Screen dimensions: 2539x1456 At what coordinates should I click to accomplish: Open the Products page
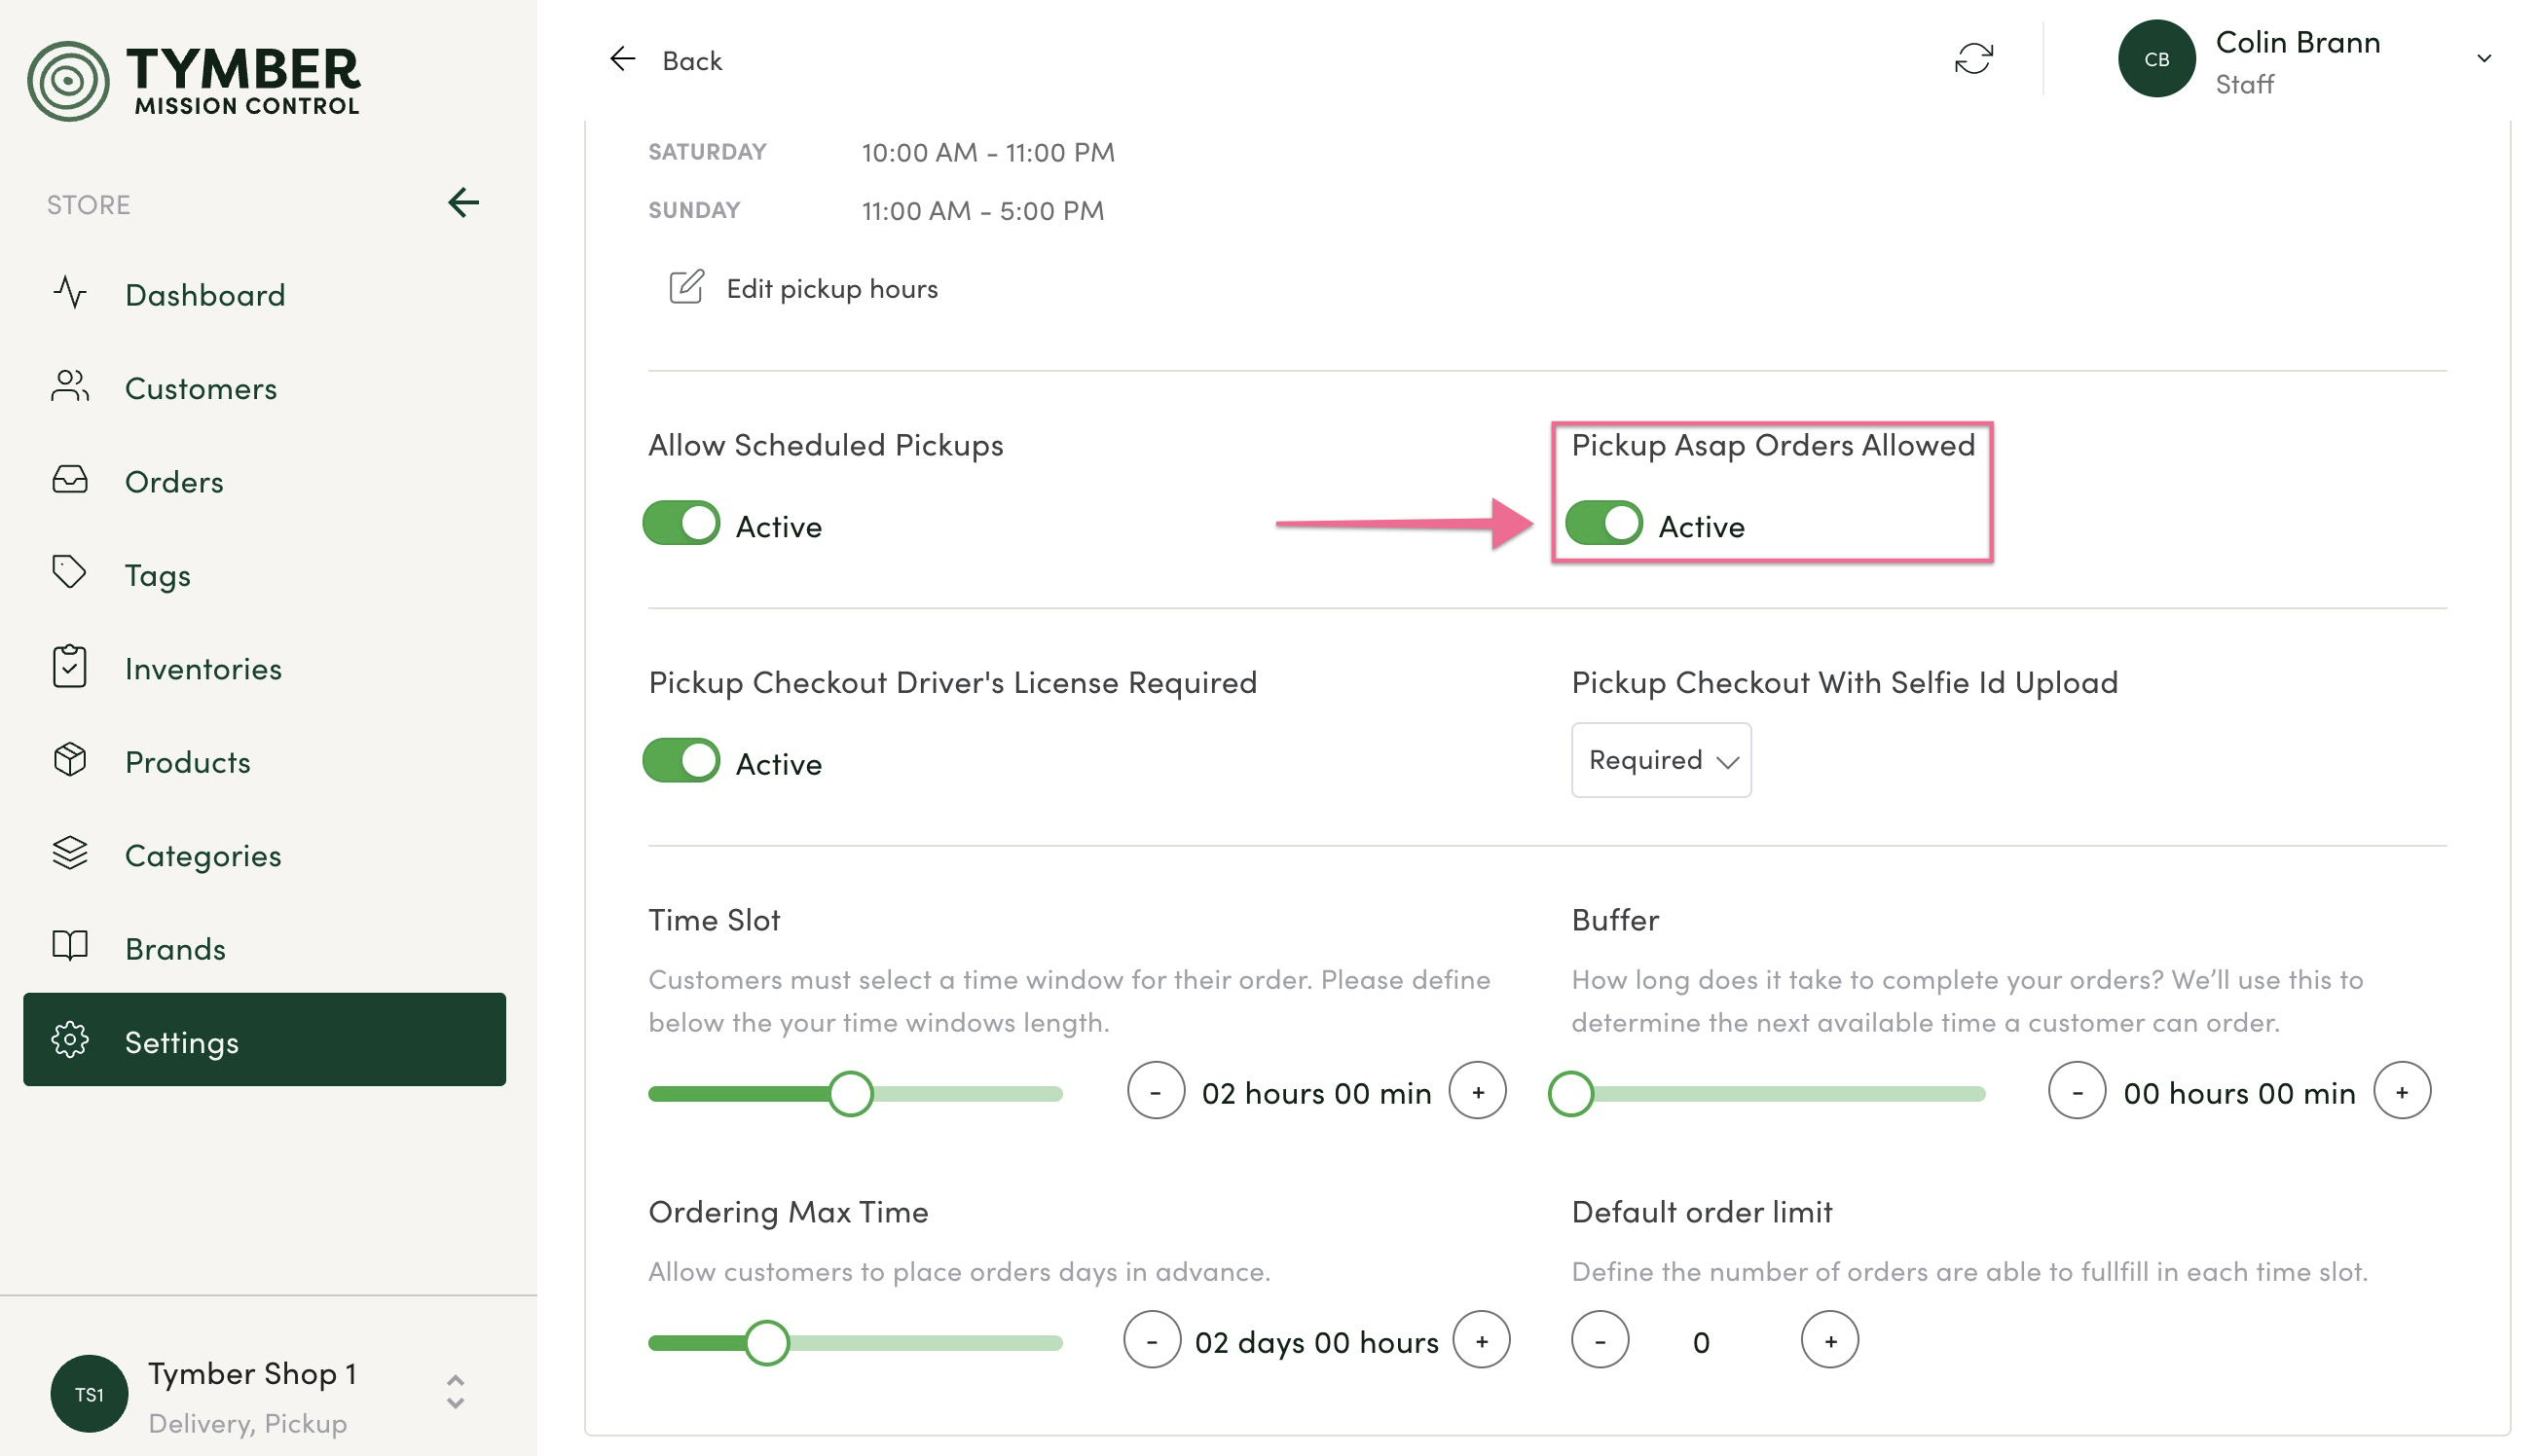point(265,762)
